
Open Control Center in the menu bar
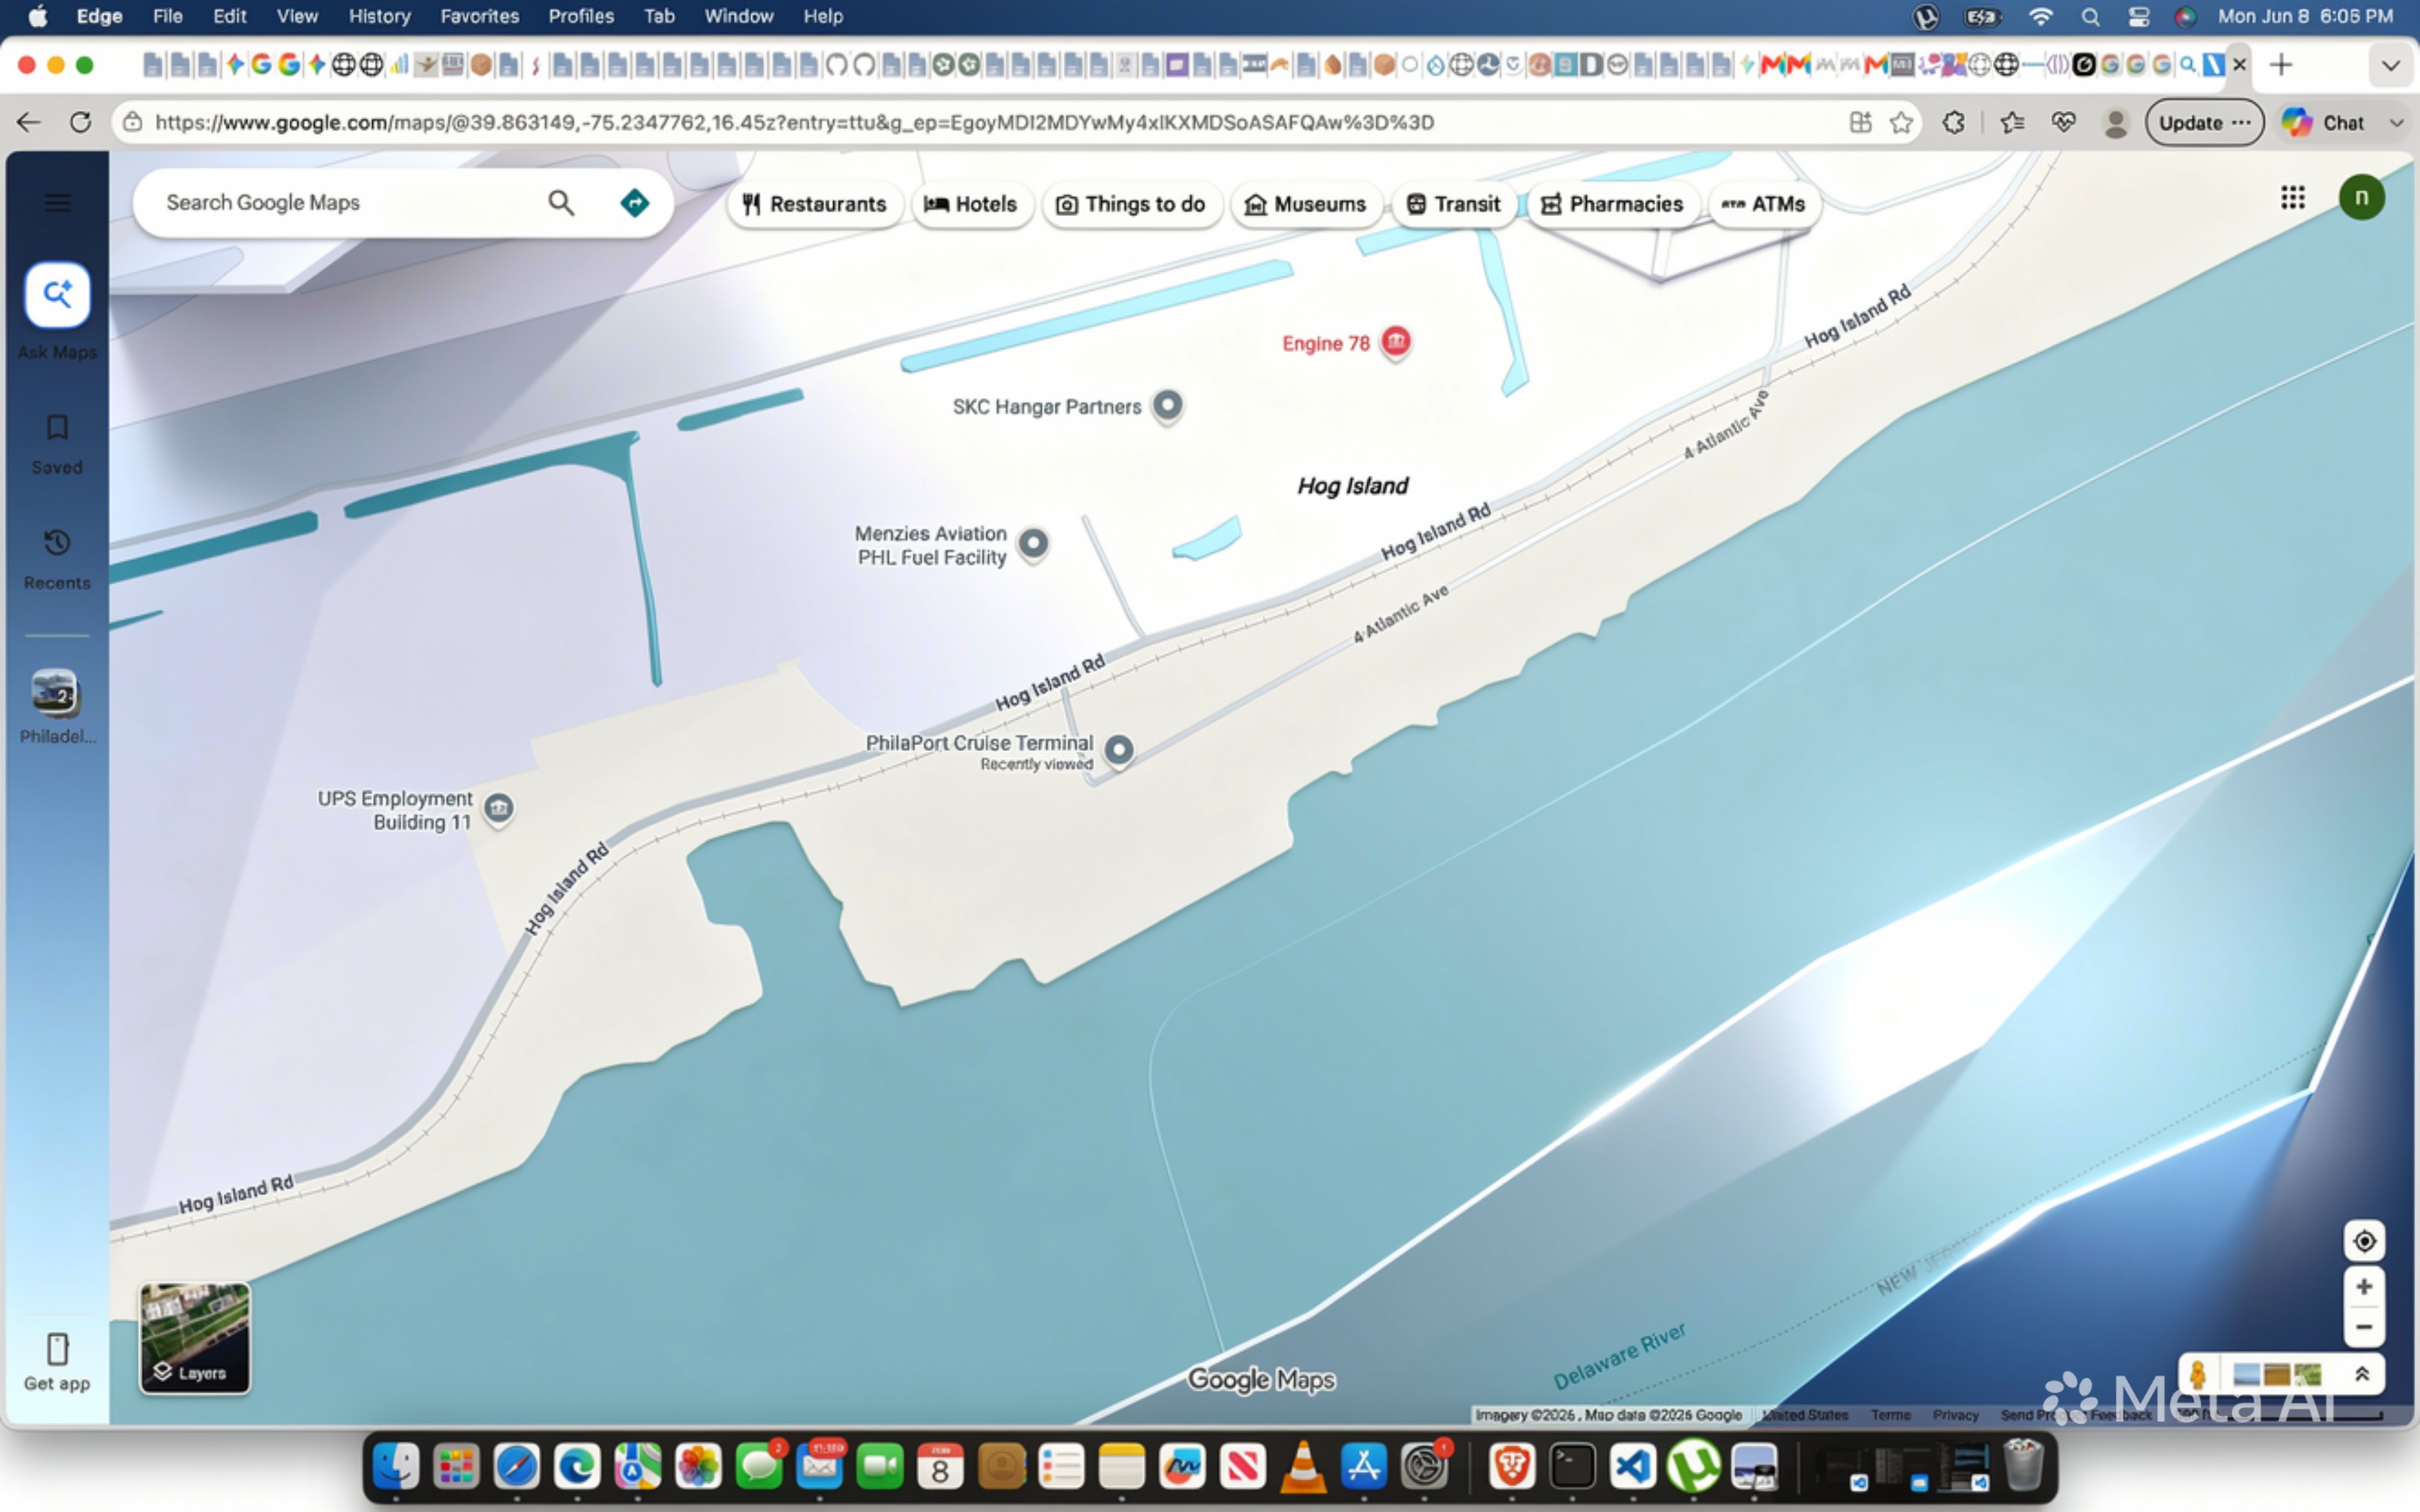coord(2138,16)
